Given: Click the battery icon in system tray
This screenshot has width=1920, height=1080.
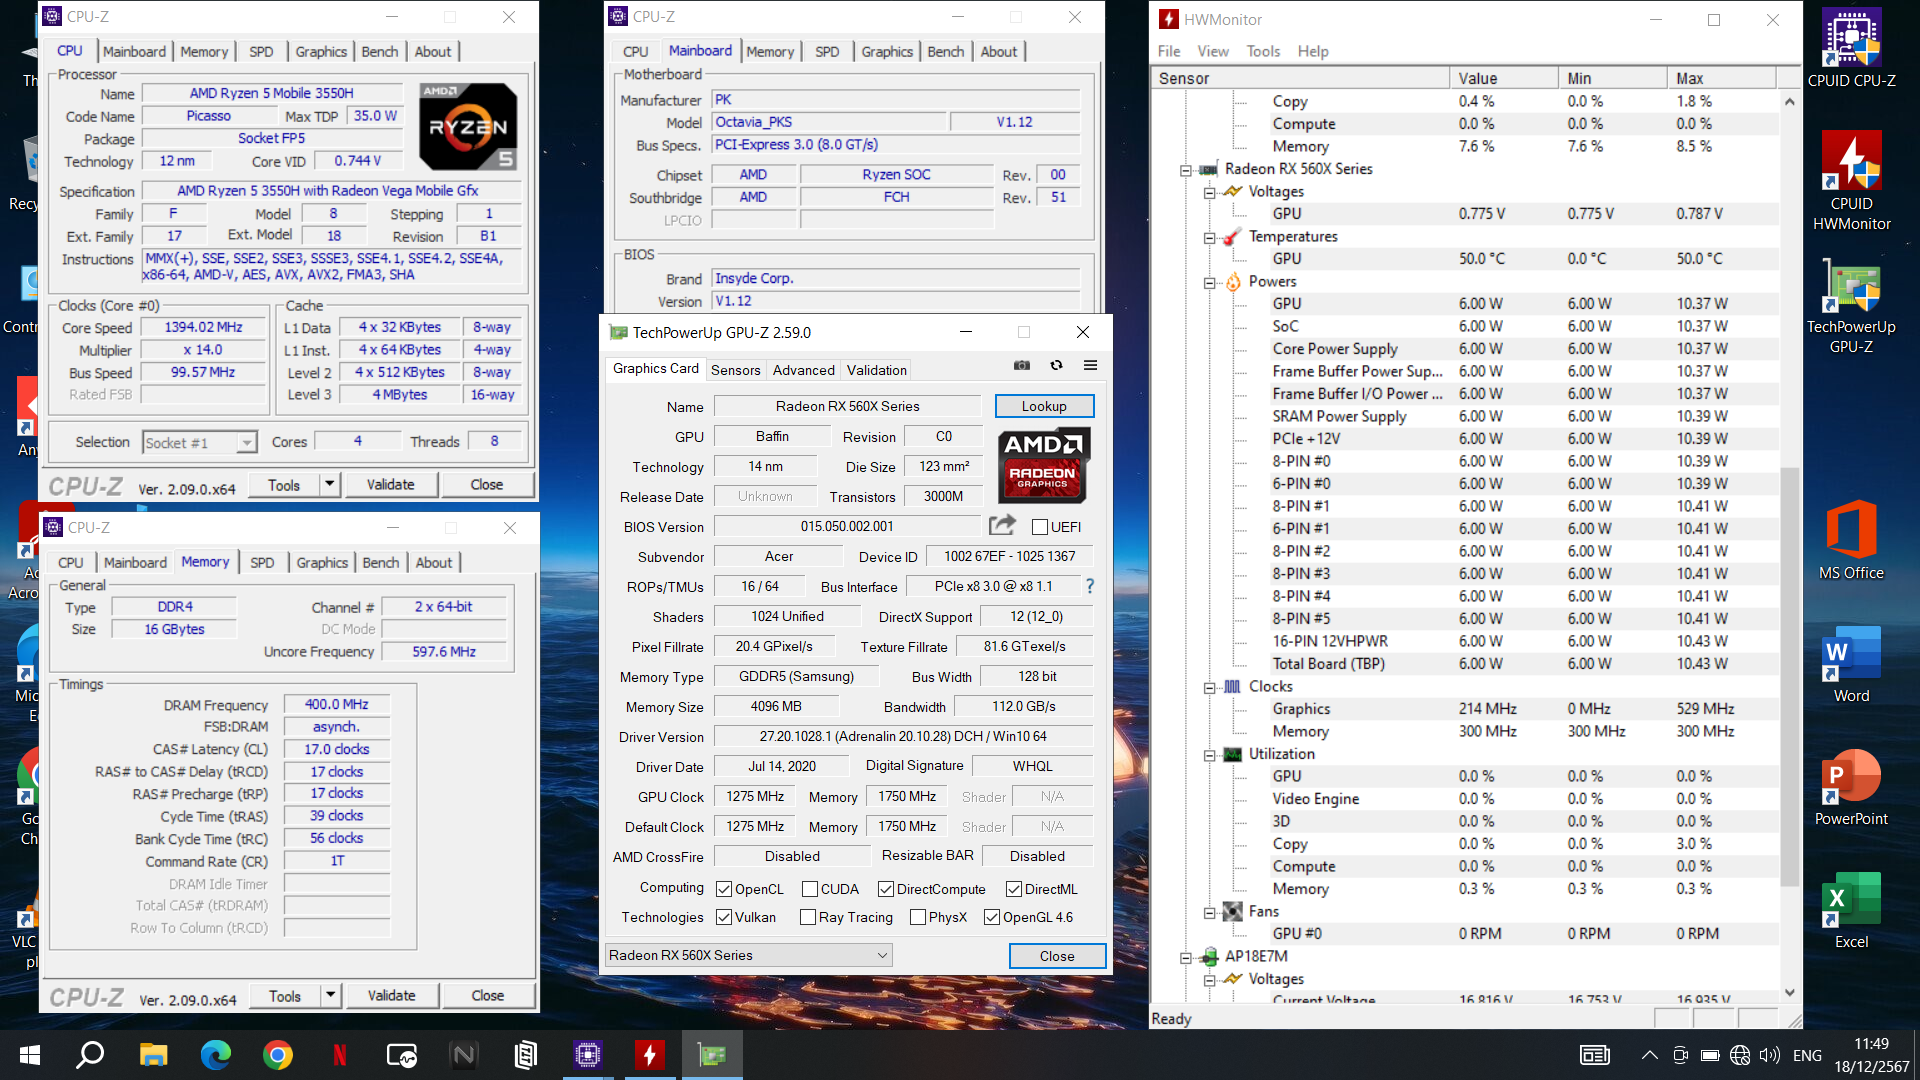Looking at the screenshot, I should [x=1710, y=1055].
